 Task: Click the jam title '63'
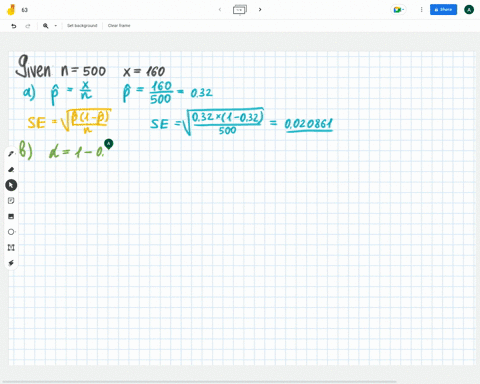(x=25, y=10)
